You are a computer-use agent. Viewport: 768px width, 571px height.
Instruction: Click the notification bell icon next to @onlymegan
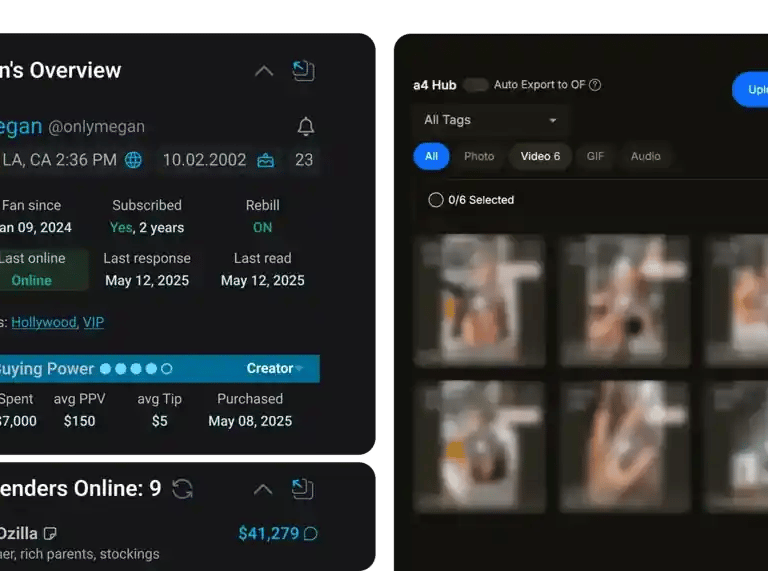306,126
